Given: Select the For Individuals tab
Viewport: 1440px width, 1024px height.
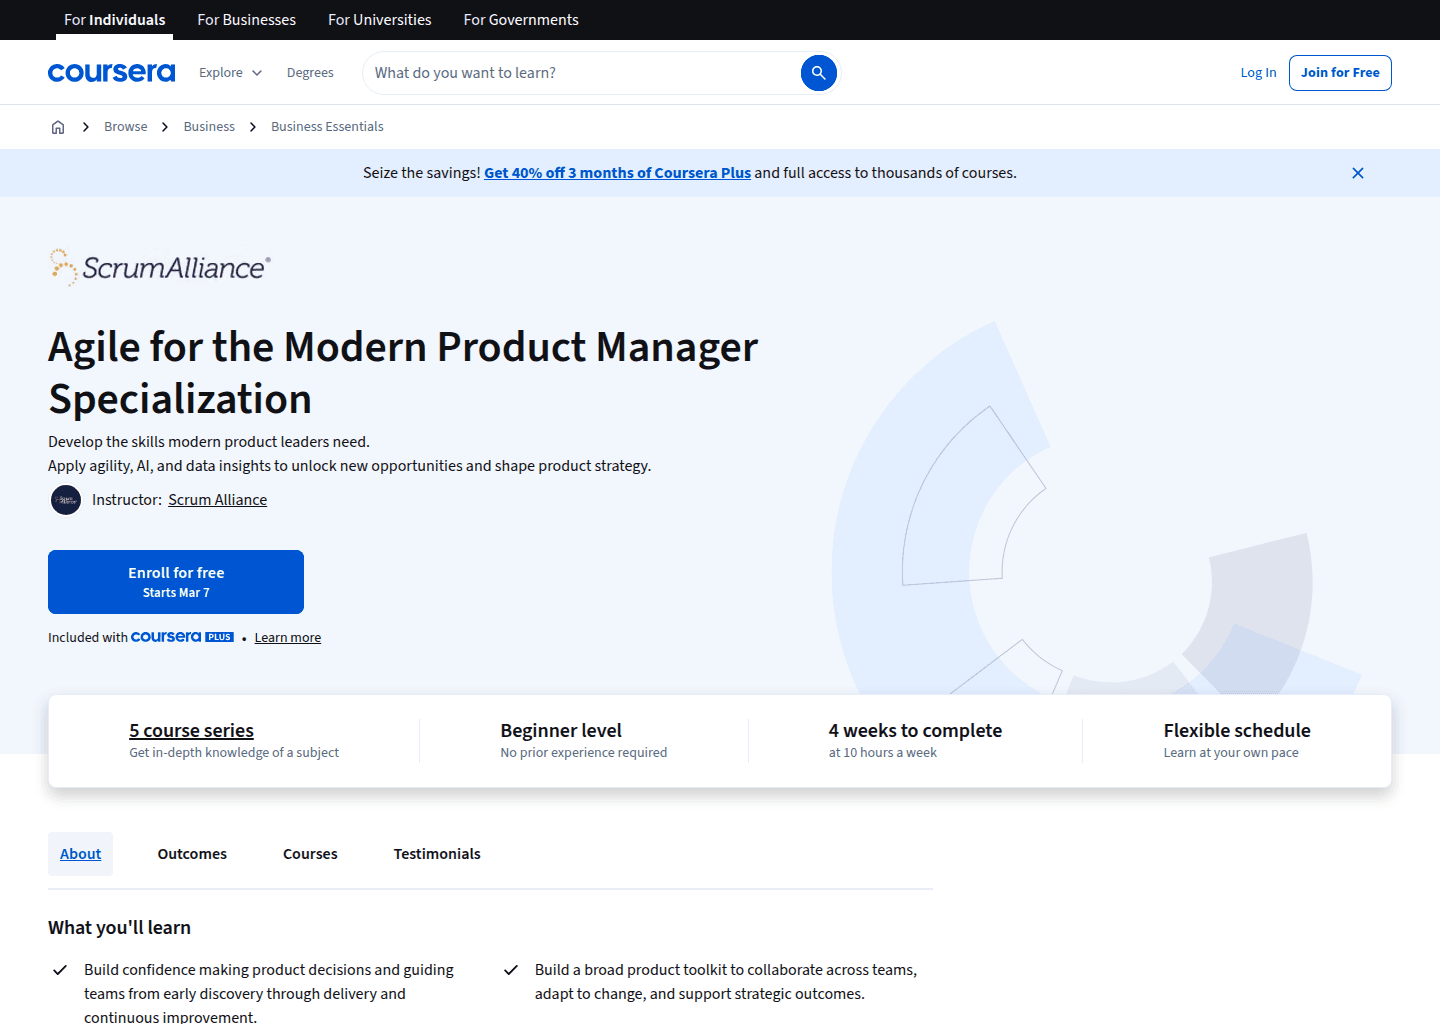Looking at the screenshot, I should [x=114, y=20].
